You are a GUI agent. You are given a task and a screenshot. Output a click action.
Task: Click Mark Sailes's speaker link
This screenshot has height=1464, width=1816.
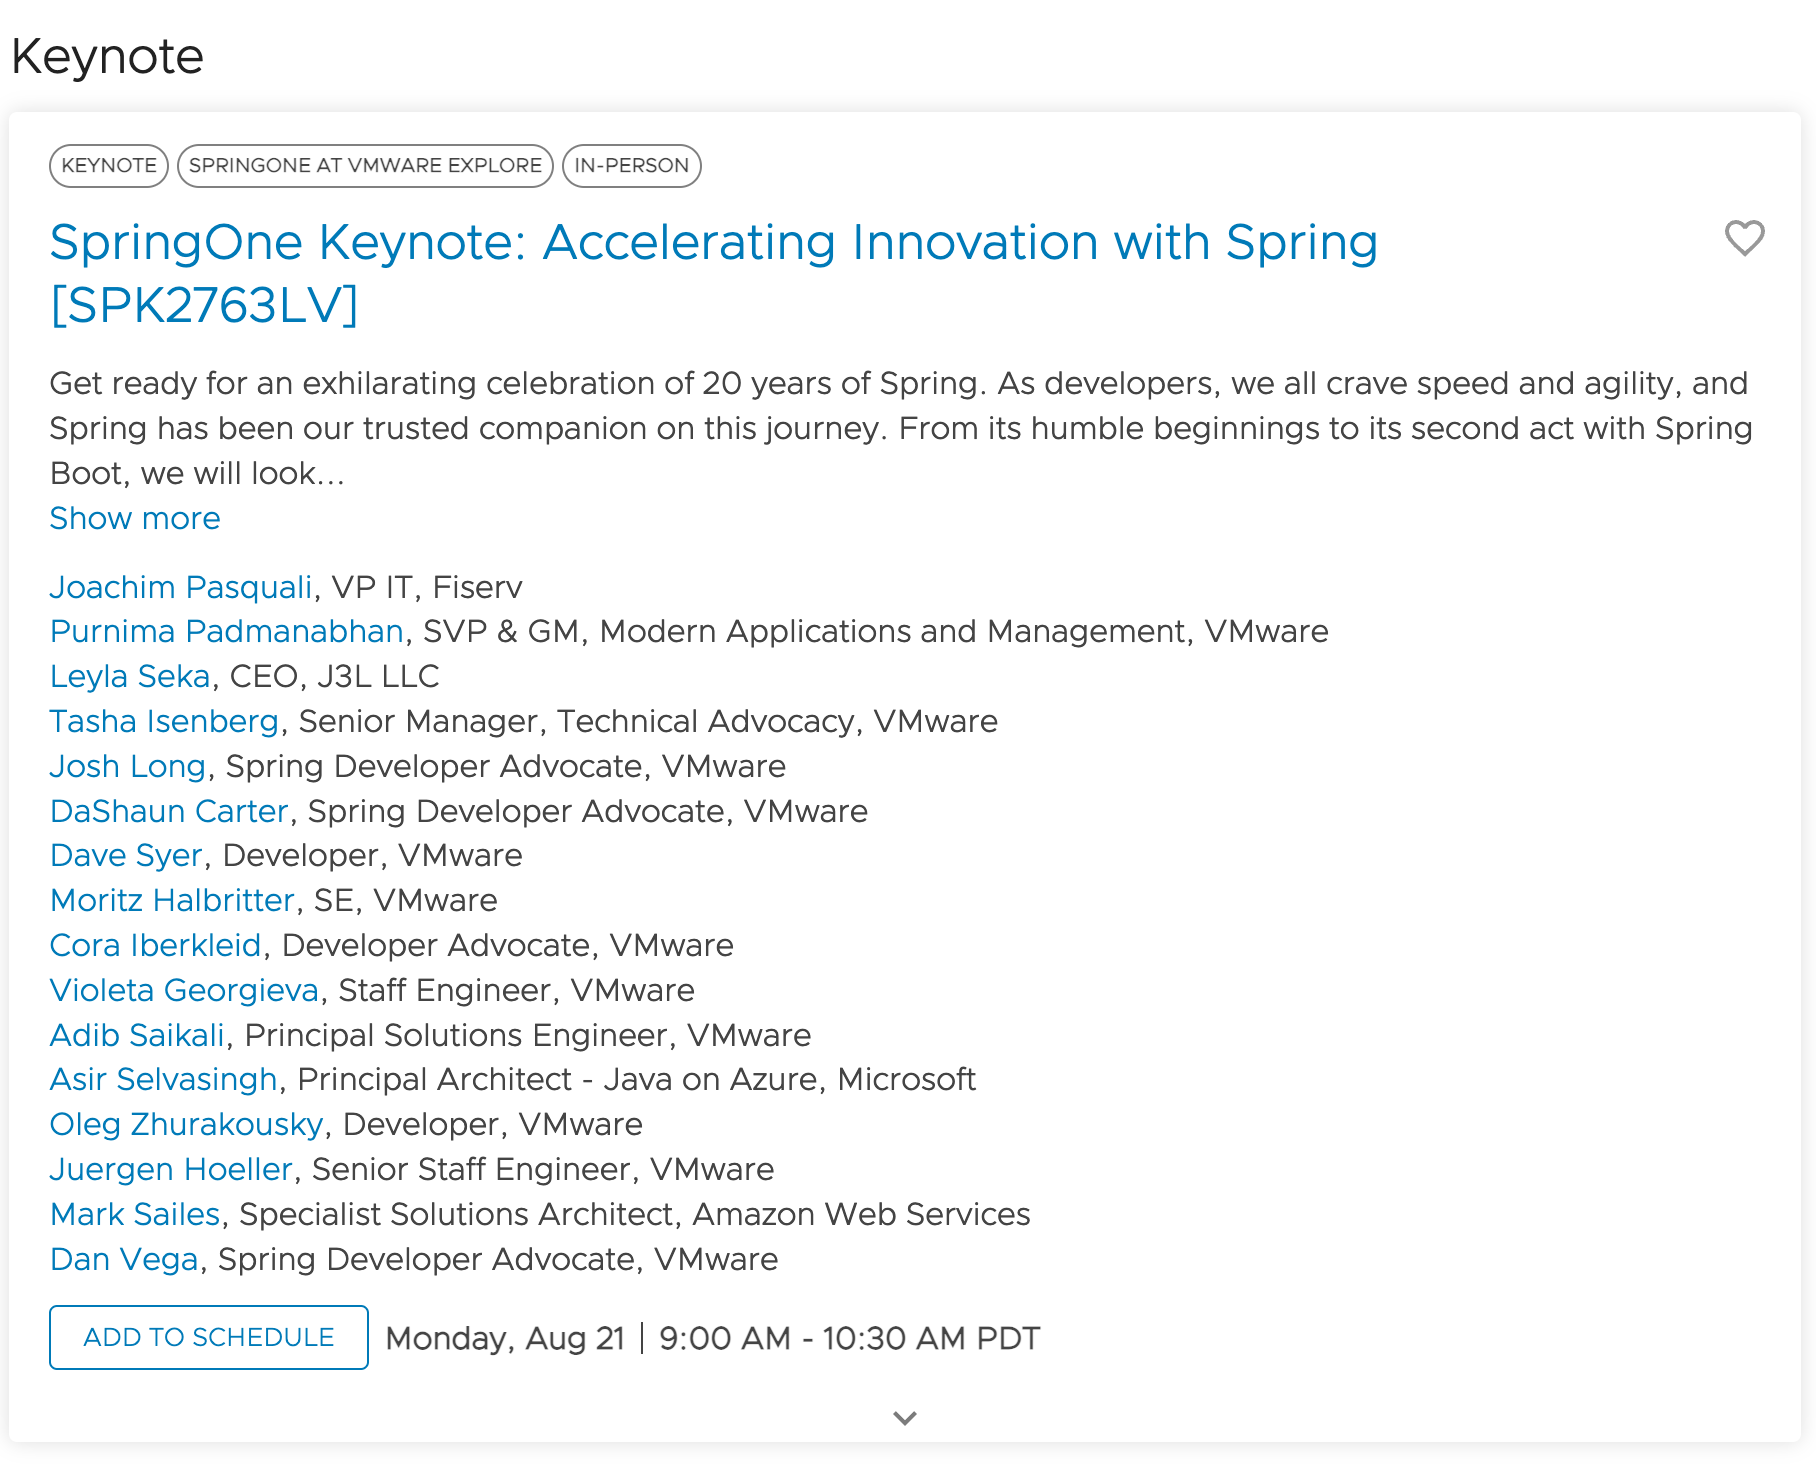tap(134, 1214)
